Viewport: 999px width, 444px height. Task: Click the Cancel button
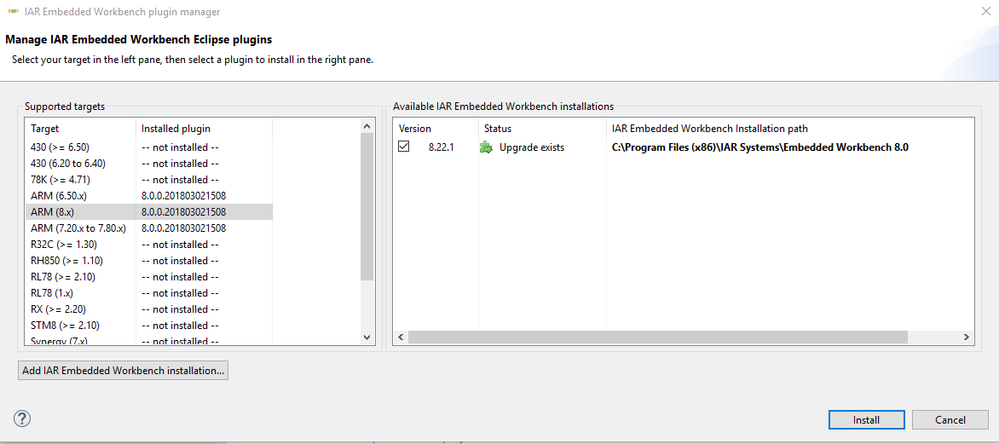951,420
